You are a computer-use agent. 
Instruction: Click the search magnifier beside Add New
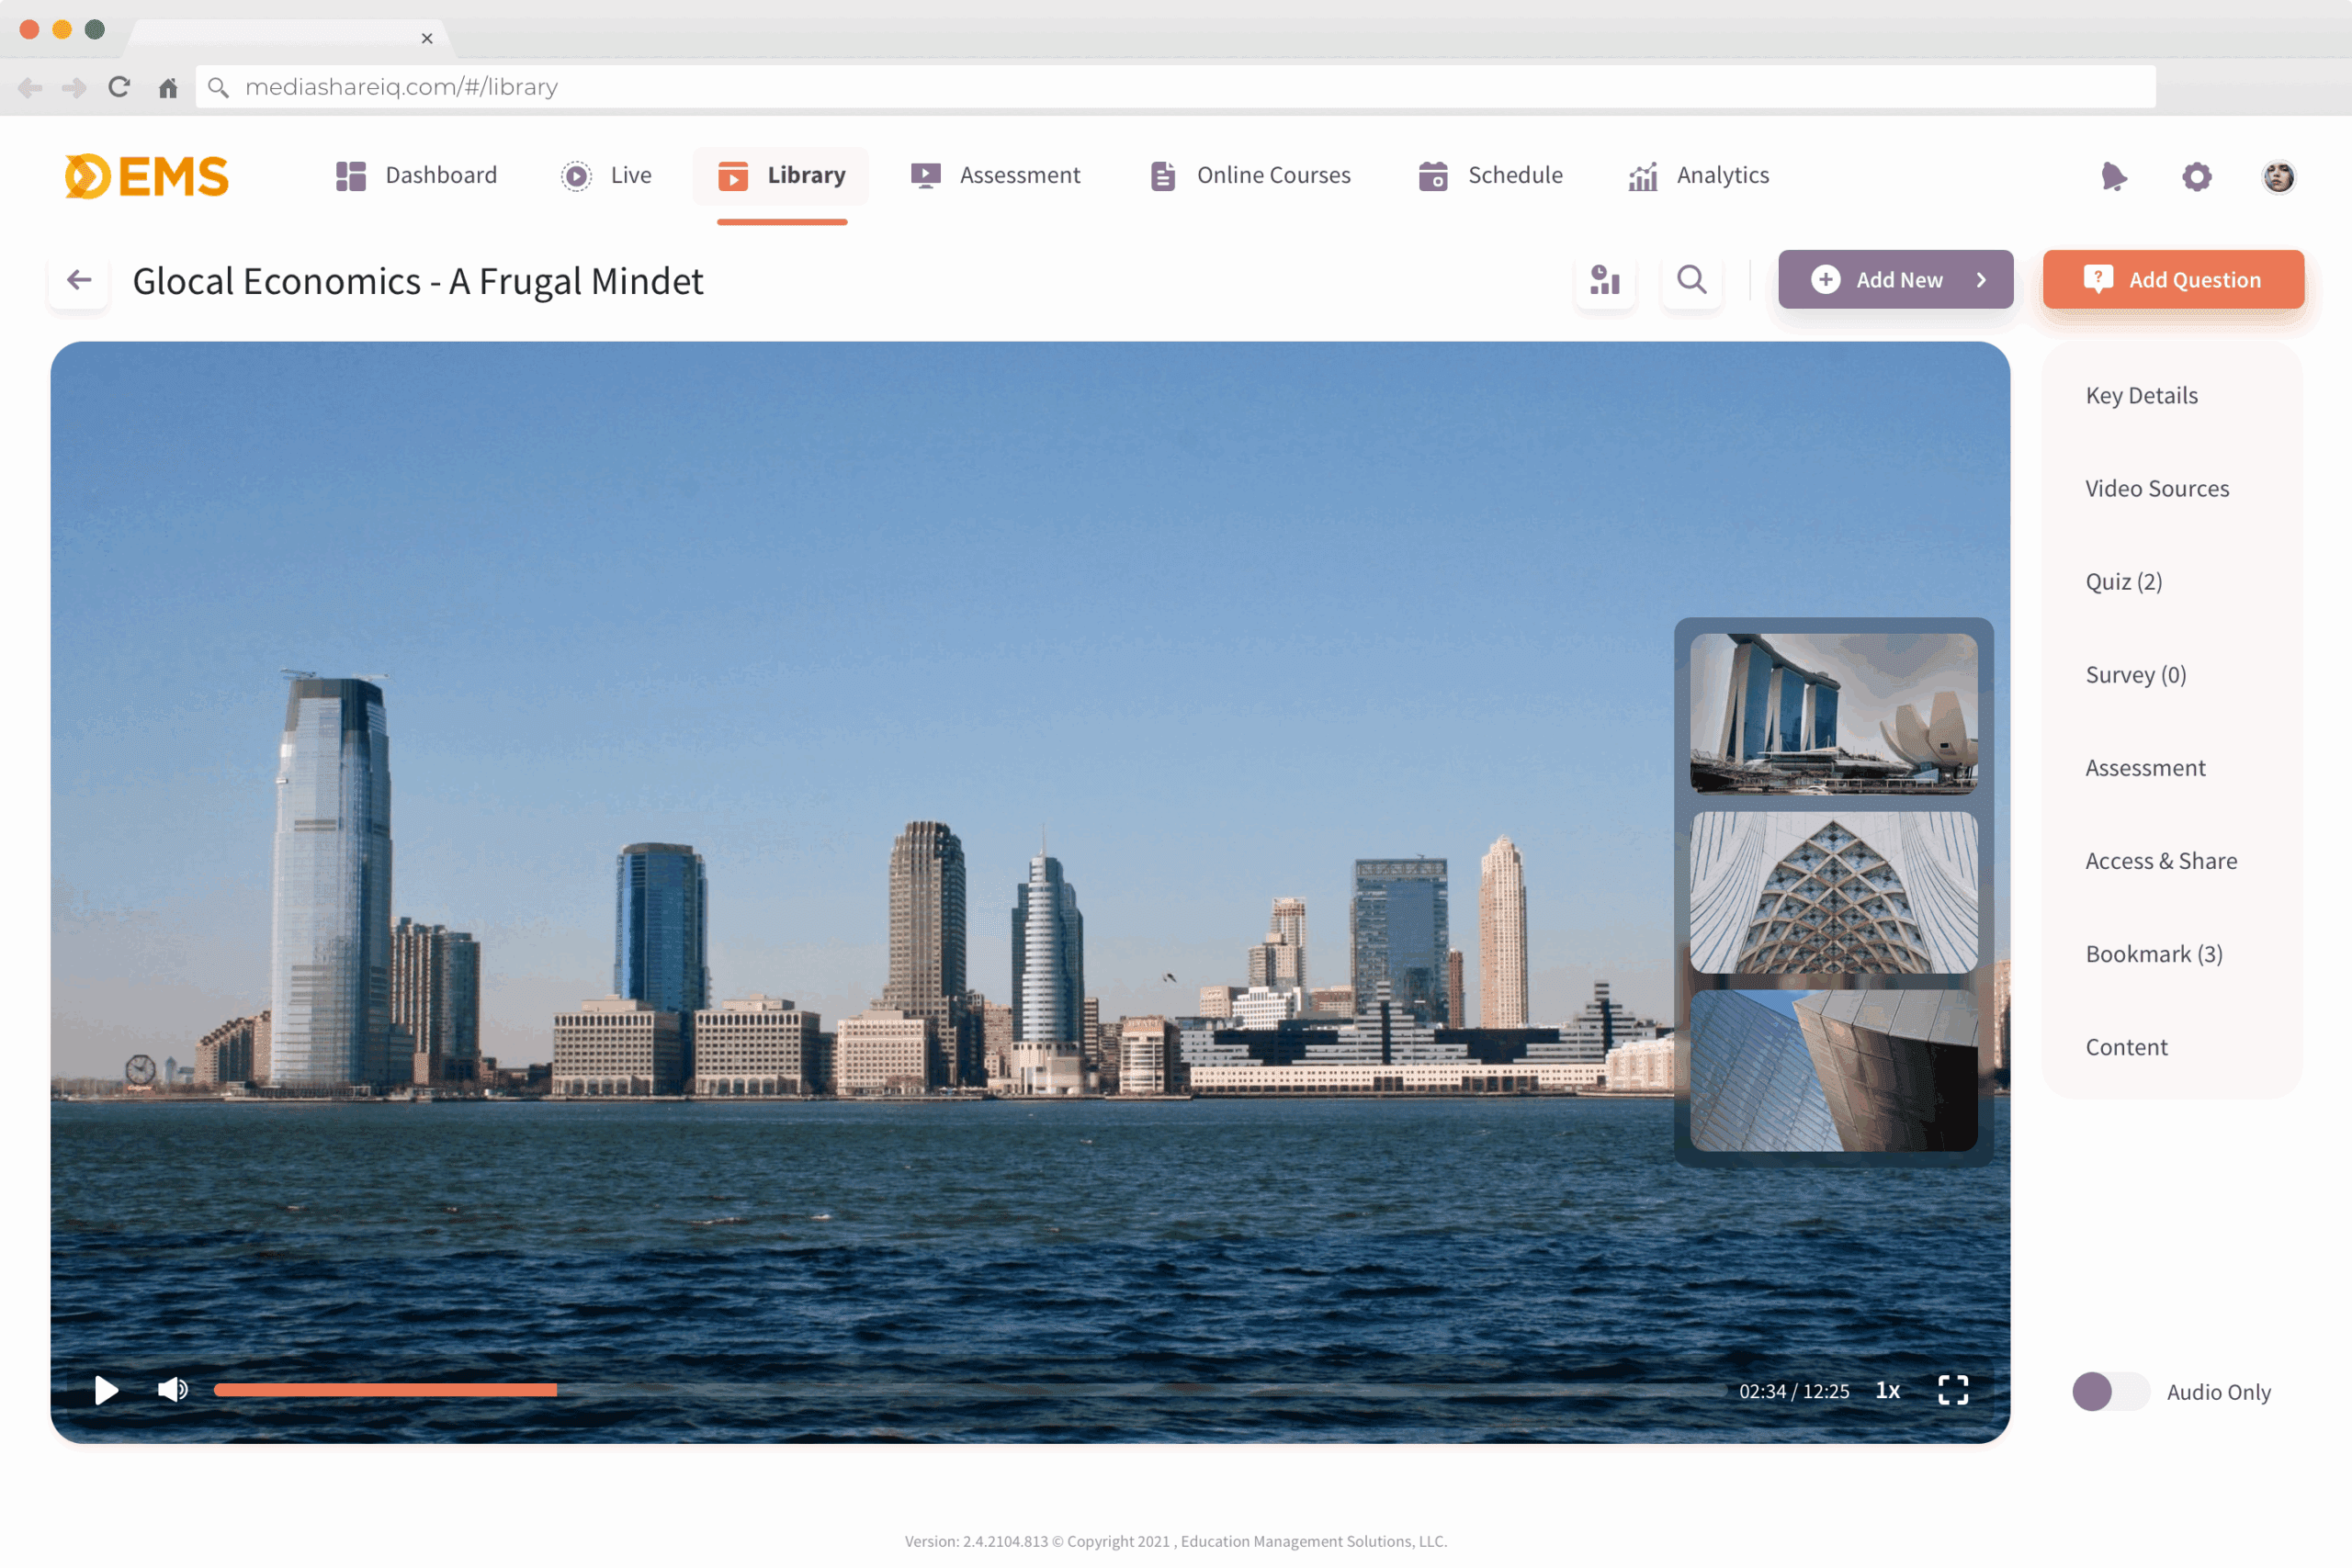pos(1691,280)
